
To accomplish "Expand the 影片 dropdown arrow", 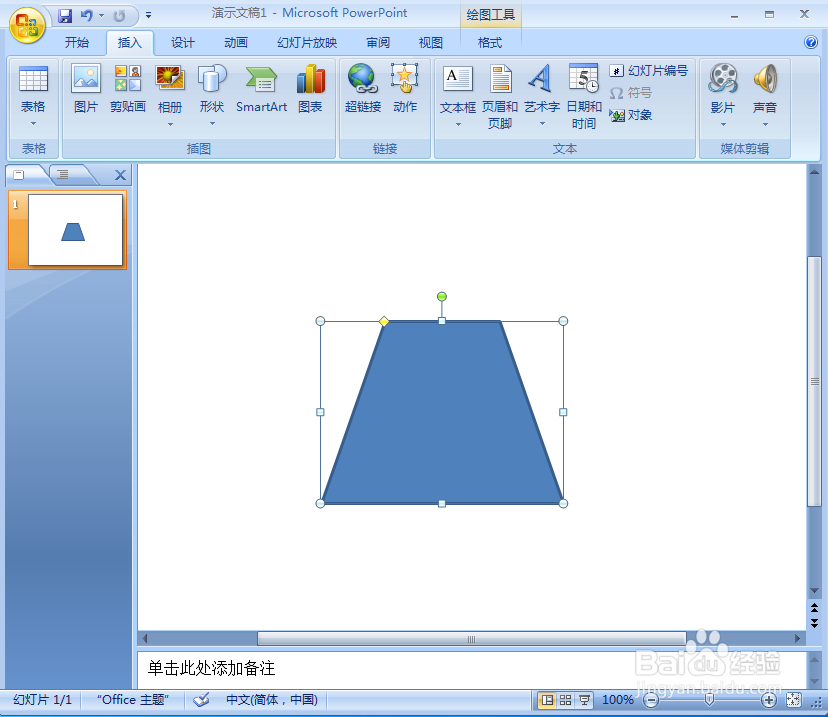I will point(723,125).
